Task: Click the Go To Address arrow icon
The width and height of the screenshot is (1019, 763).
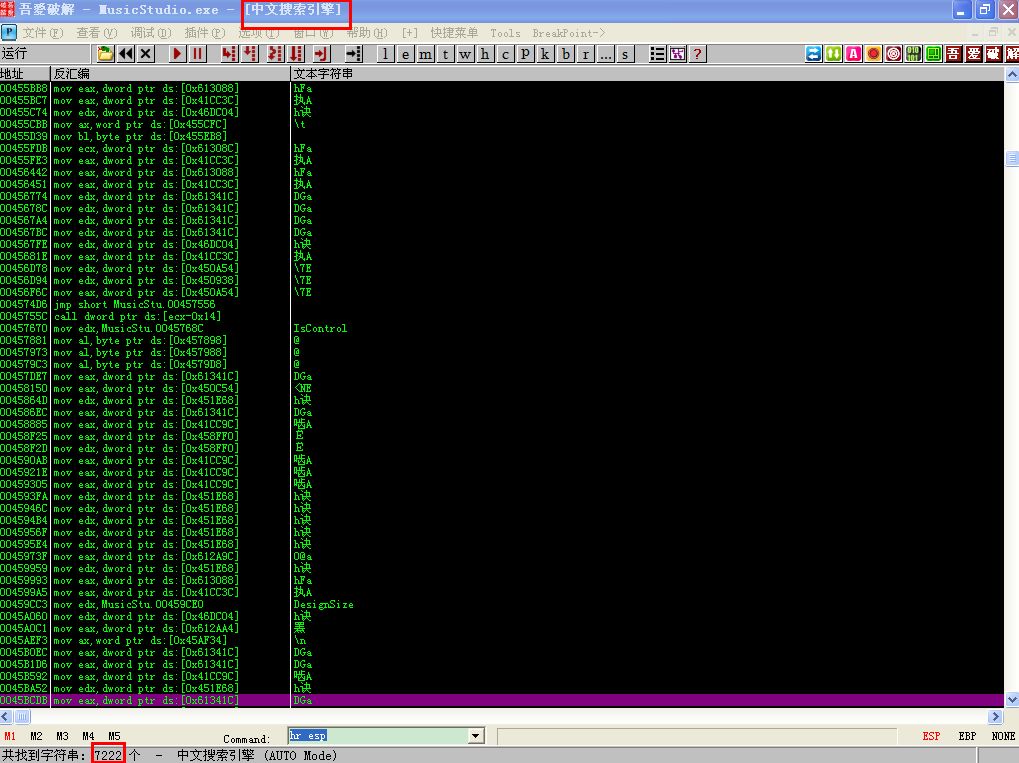Action: (x=354, y=54)
